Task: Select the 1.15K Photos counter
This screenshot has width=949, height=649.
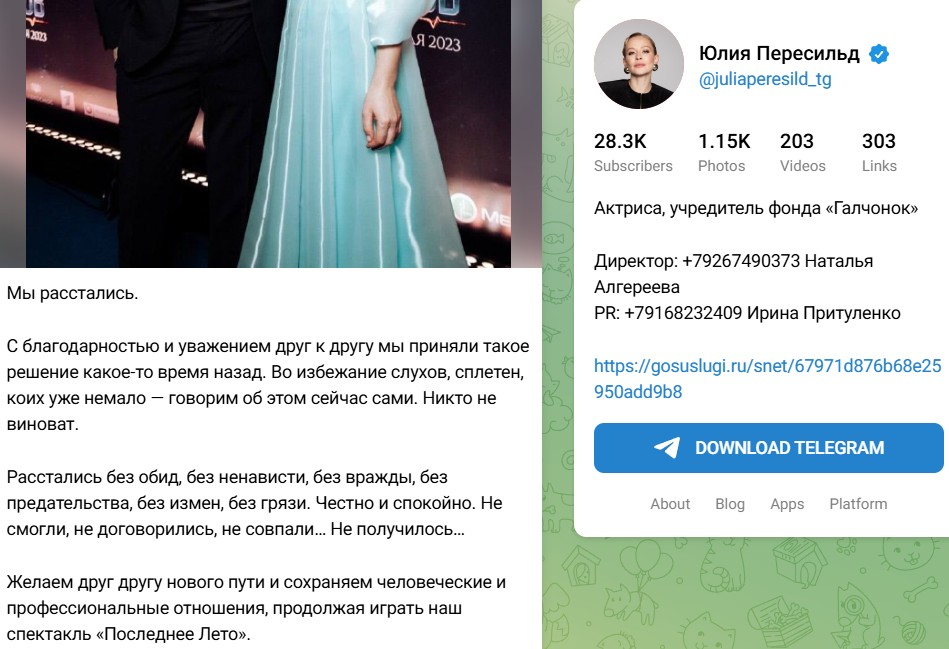Action: click(x=724, y=153)
